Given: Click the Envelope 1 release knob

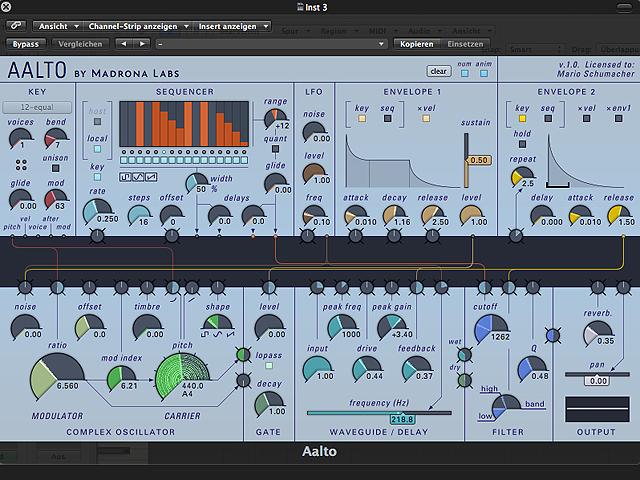Looking at the screenshot, I should coord(433,215).
